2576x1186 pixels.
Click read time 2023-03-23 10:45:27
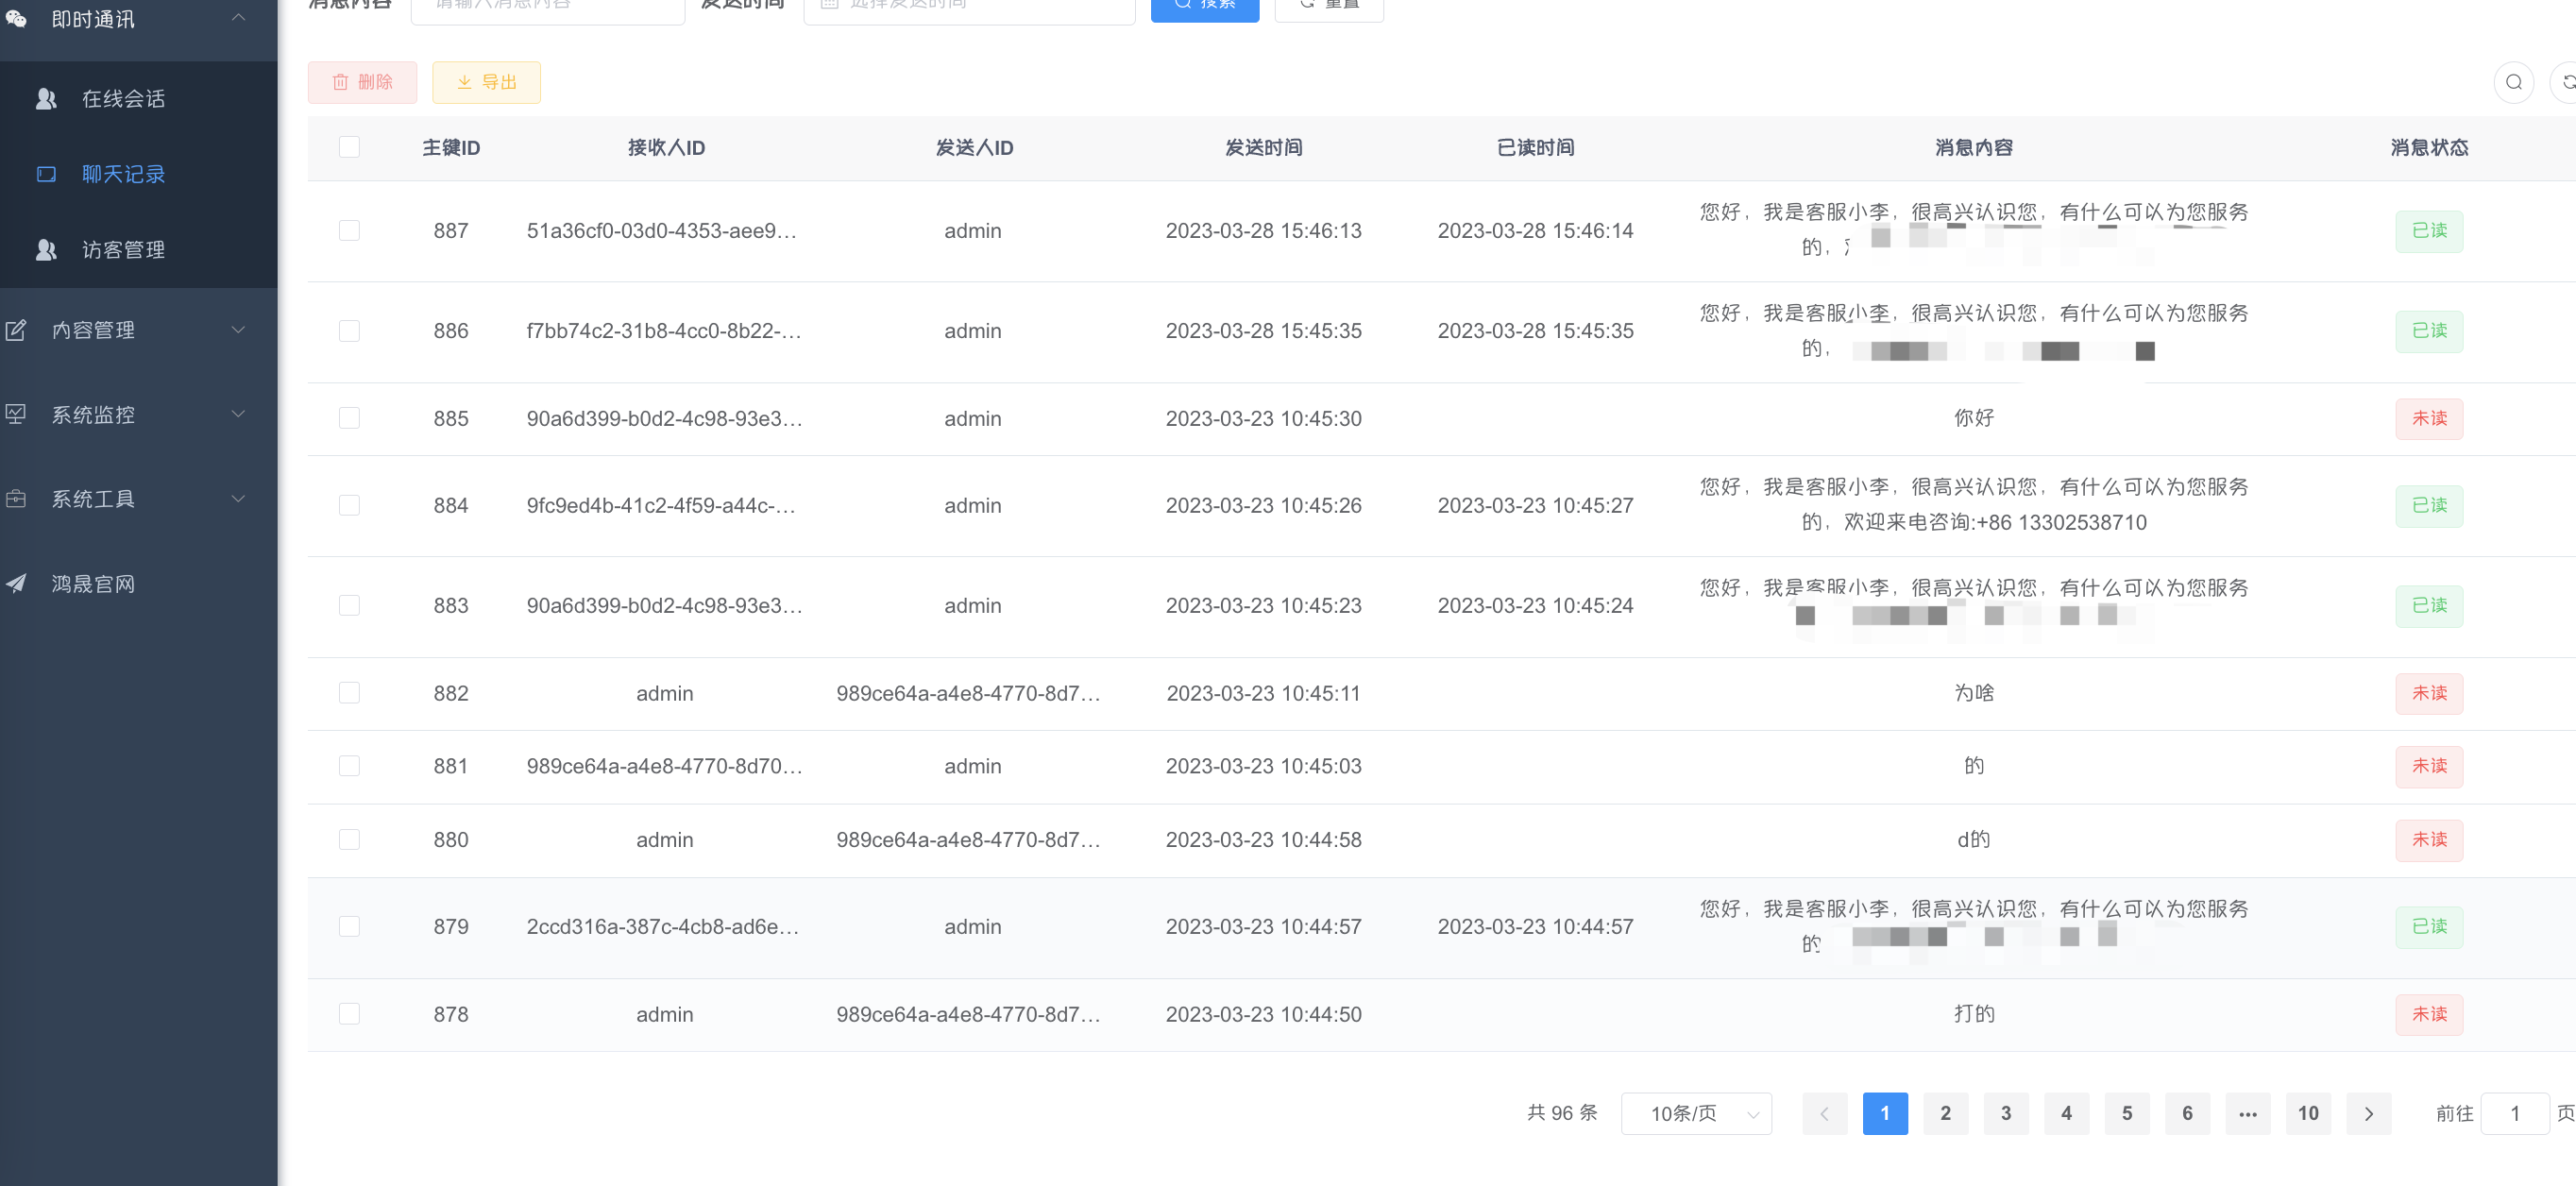click(1535, 505)
